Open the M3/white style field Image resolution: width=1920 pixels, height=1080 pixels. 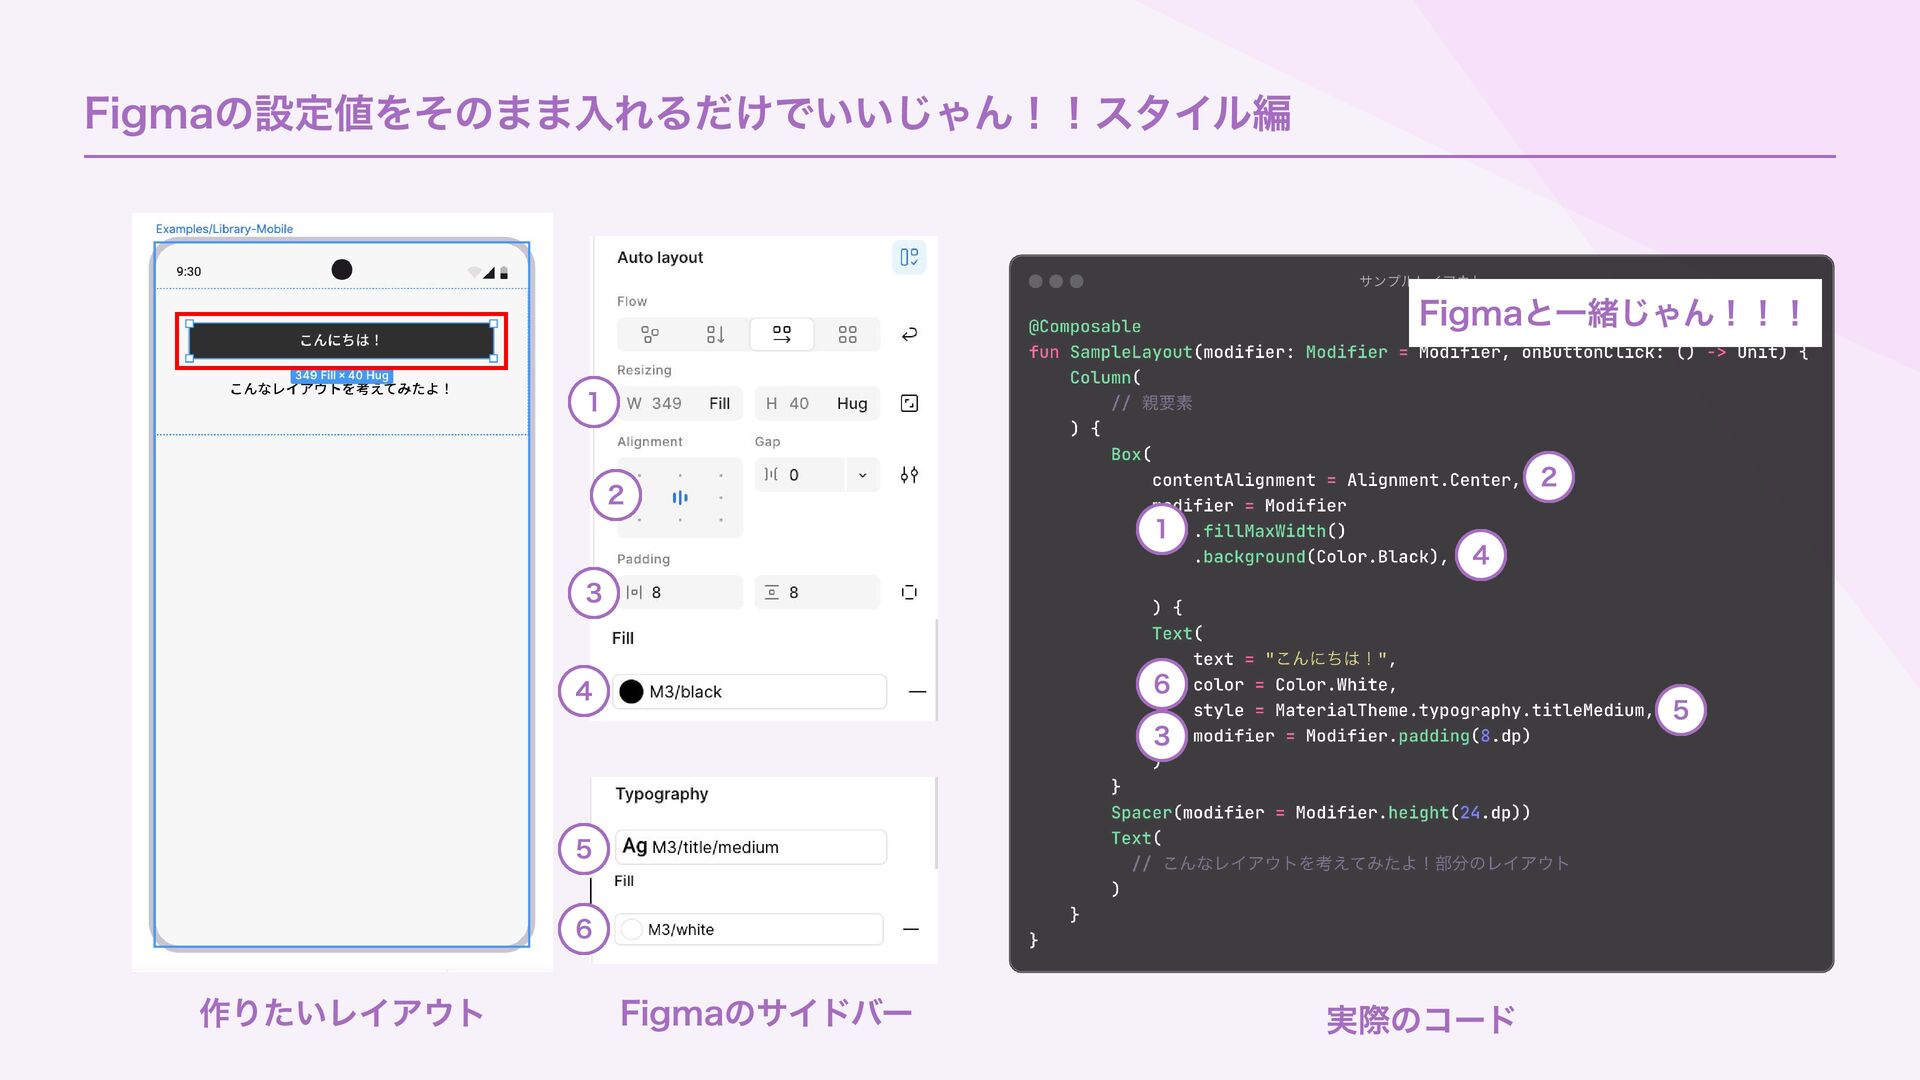(x=749, y=929)
